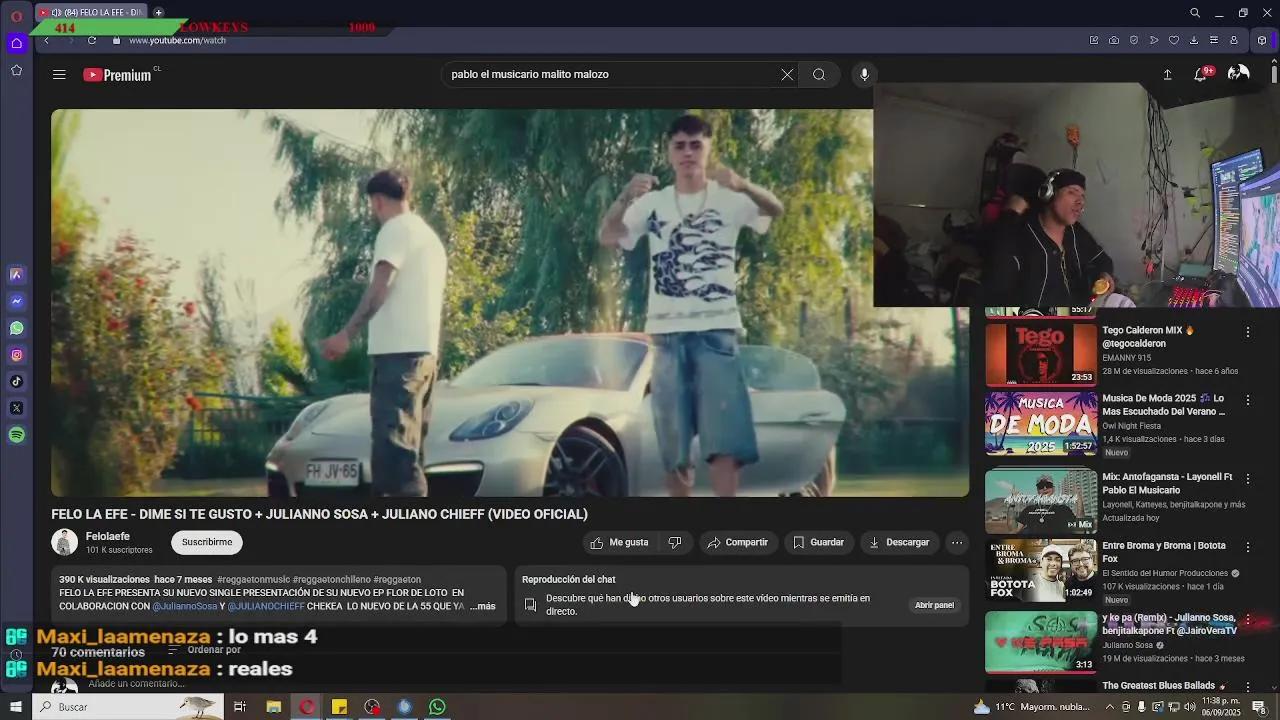Screen dimensions: 1280x720
Task: Download the video with Descargar
Action: pyautogui.click(x=899, y=542)
